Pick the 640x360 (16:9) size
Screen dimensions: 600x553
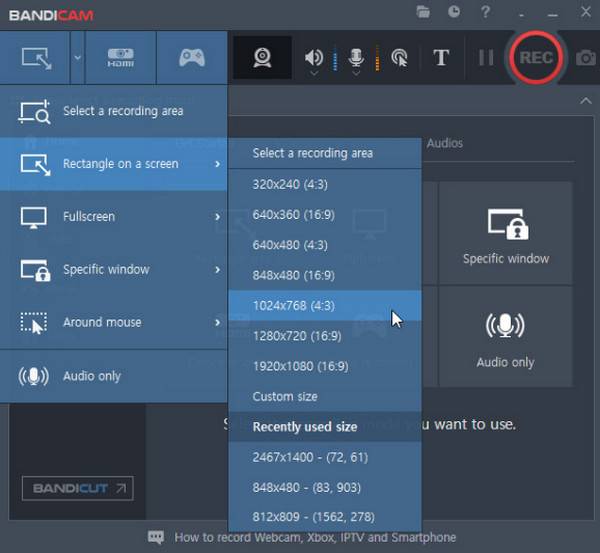[x=325, y=215]
